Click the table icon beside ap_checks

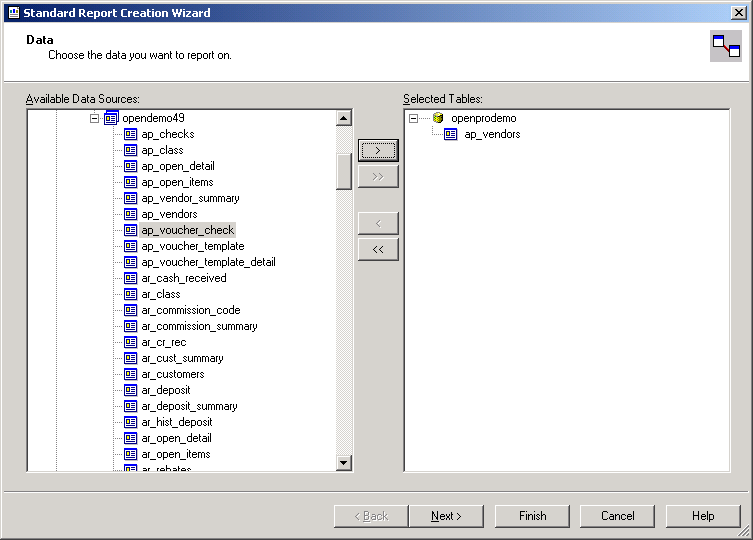click(x=130, y=134)
